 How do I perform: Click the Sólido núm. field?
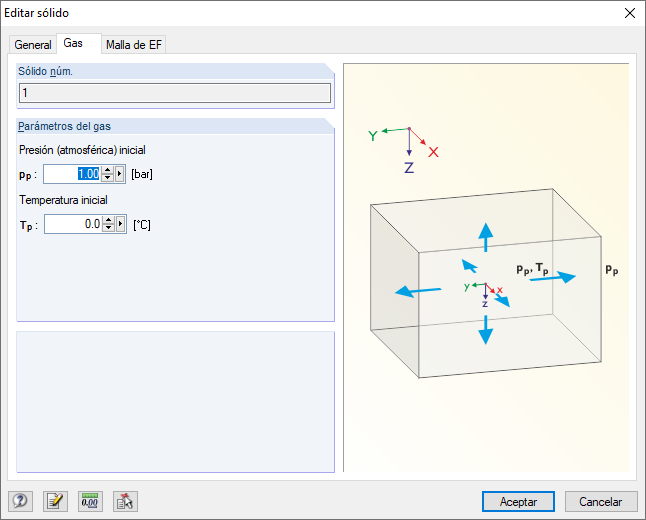coord(175,93)
